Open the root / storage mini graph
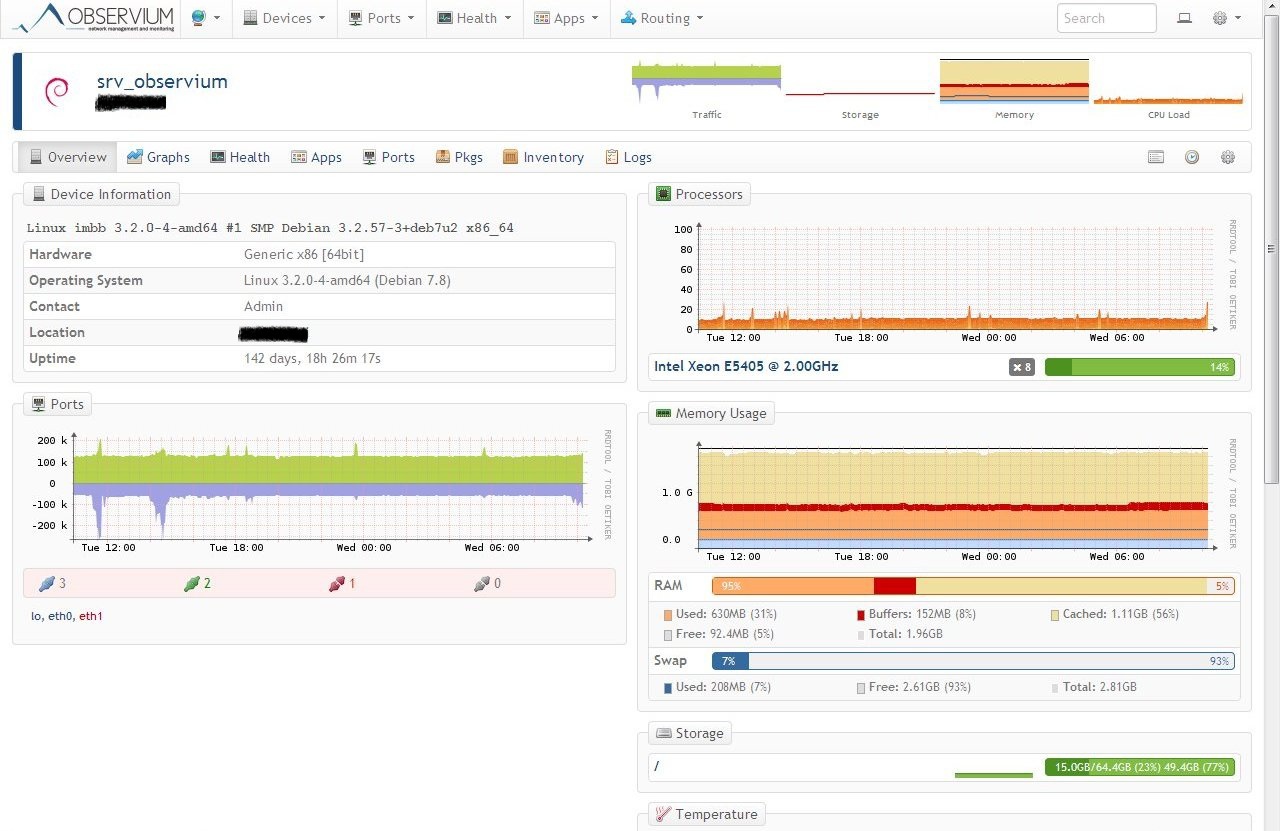The height and width of the screenshot is (831, 1280). (x=993, y=768)
